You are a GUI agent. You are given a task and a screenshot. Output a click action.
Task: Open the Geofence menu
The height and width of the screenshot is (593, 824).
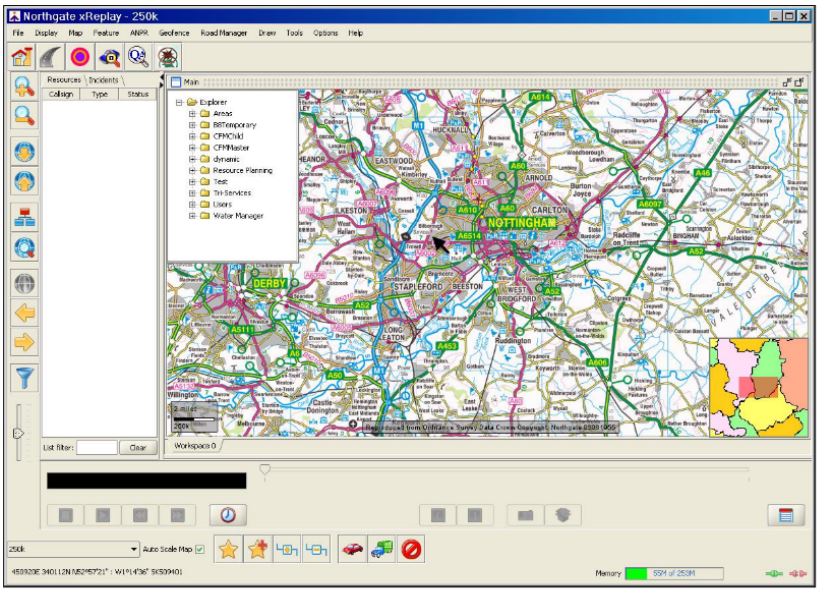point(174,33)
